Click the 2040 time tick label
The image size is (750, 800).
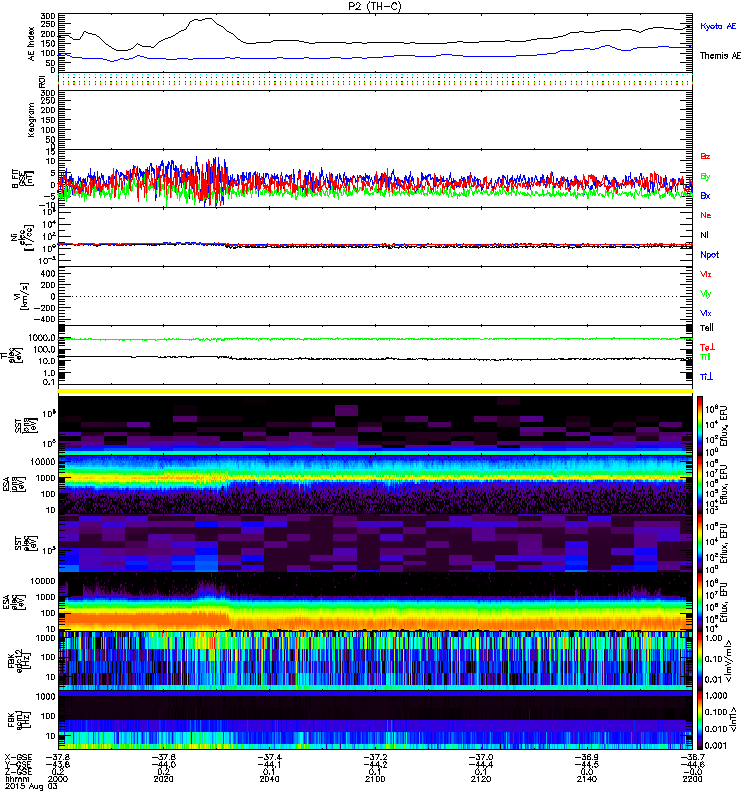(269, 779)
